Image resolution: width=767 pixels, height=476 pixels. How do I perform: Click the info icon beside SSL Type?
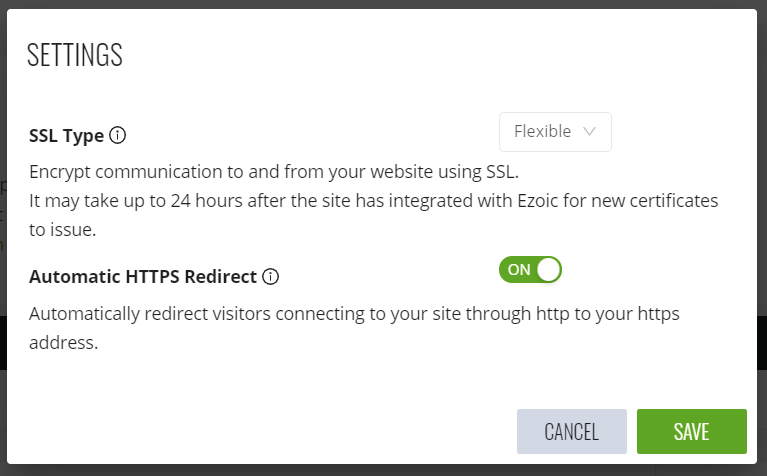(118, 136)
